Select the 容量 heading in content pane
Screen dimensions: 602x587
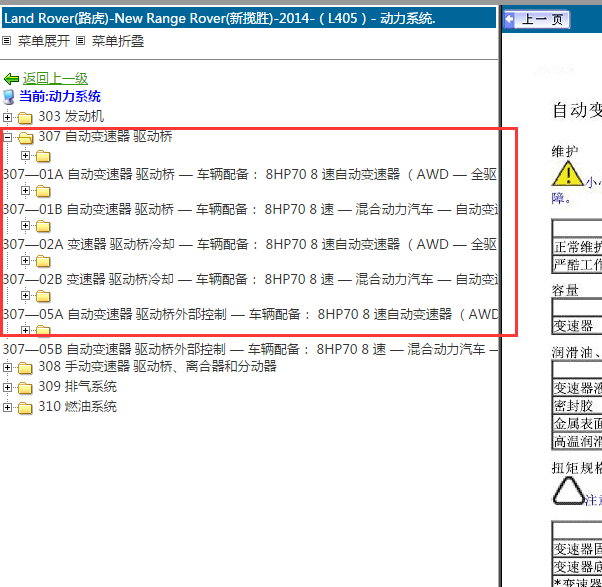click(565, 291)
